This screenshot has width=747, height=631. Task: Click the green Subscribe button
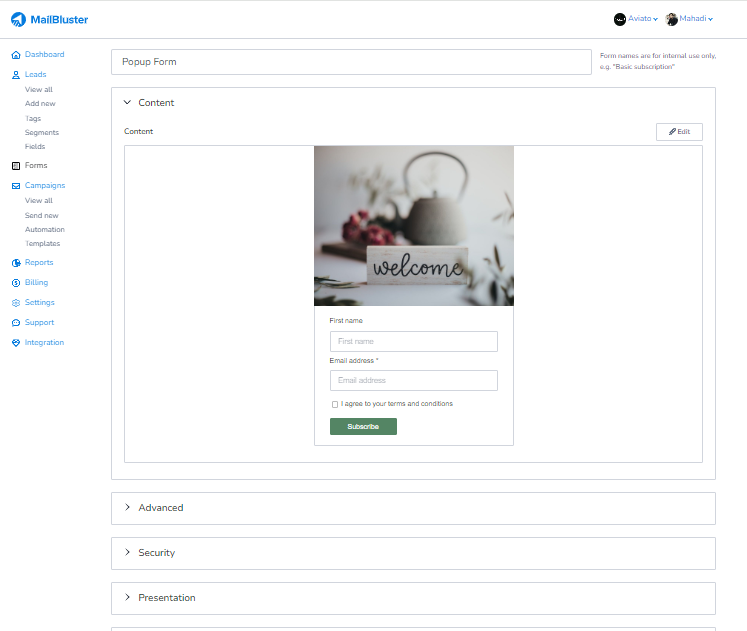363,427
